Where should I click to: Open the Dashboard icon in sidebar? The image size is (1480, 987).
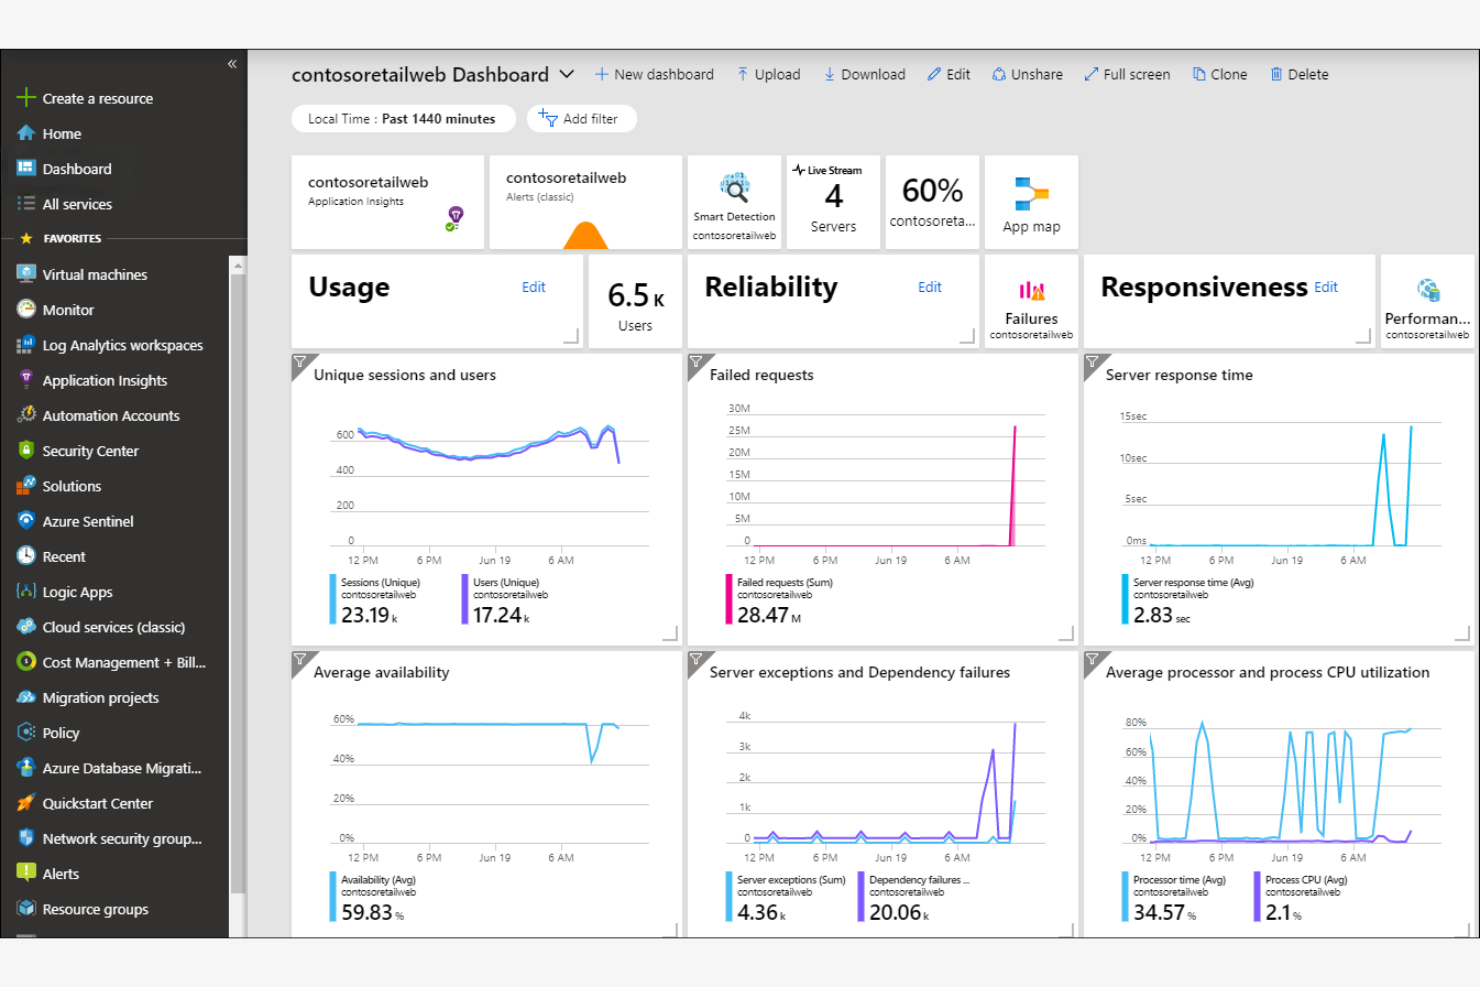26,168
